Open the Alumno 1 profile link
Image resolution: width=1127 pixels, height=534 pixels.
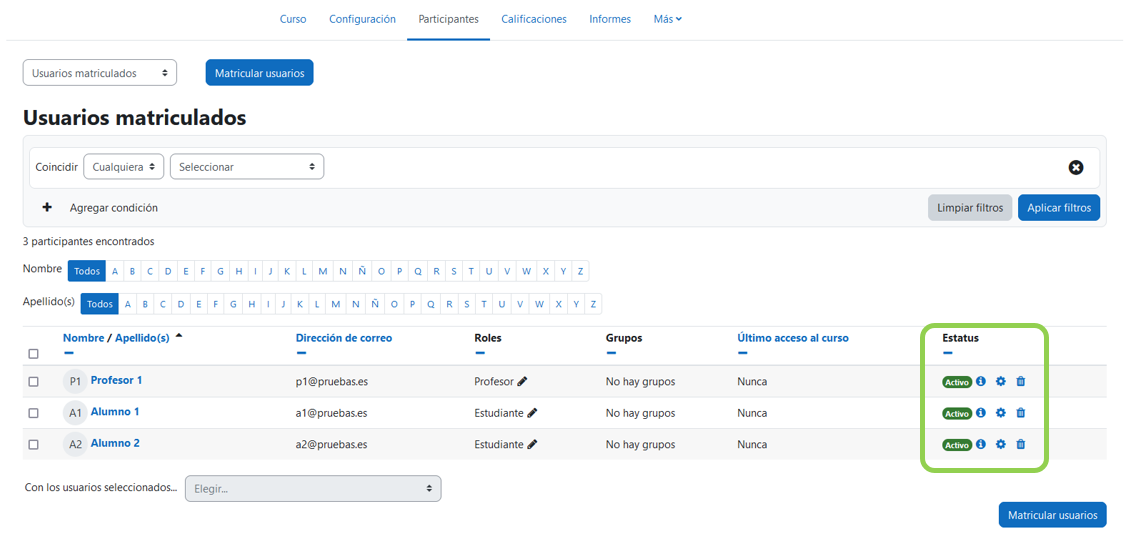click(x=115, y=412)
